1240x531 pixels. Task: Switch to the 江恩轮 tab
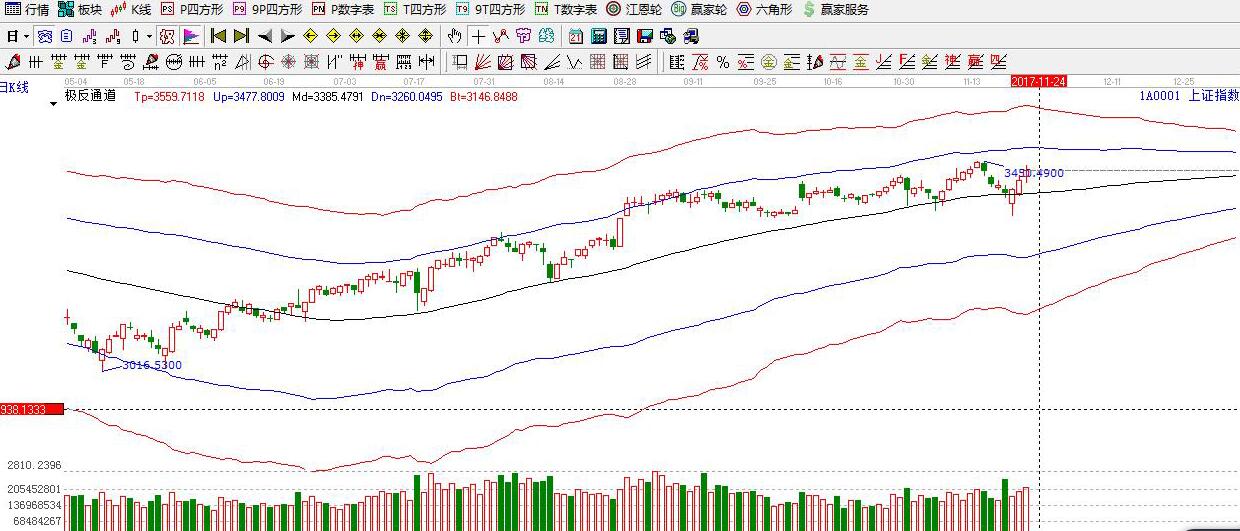click(635, 9)
